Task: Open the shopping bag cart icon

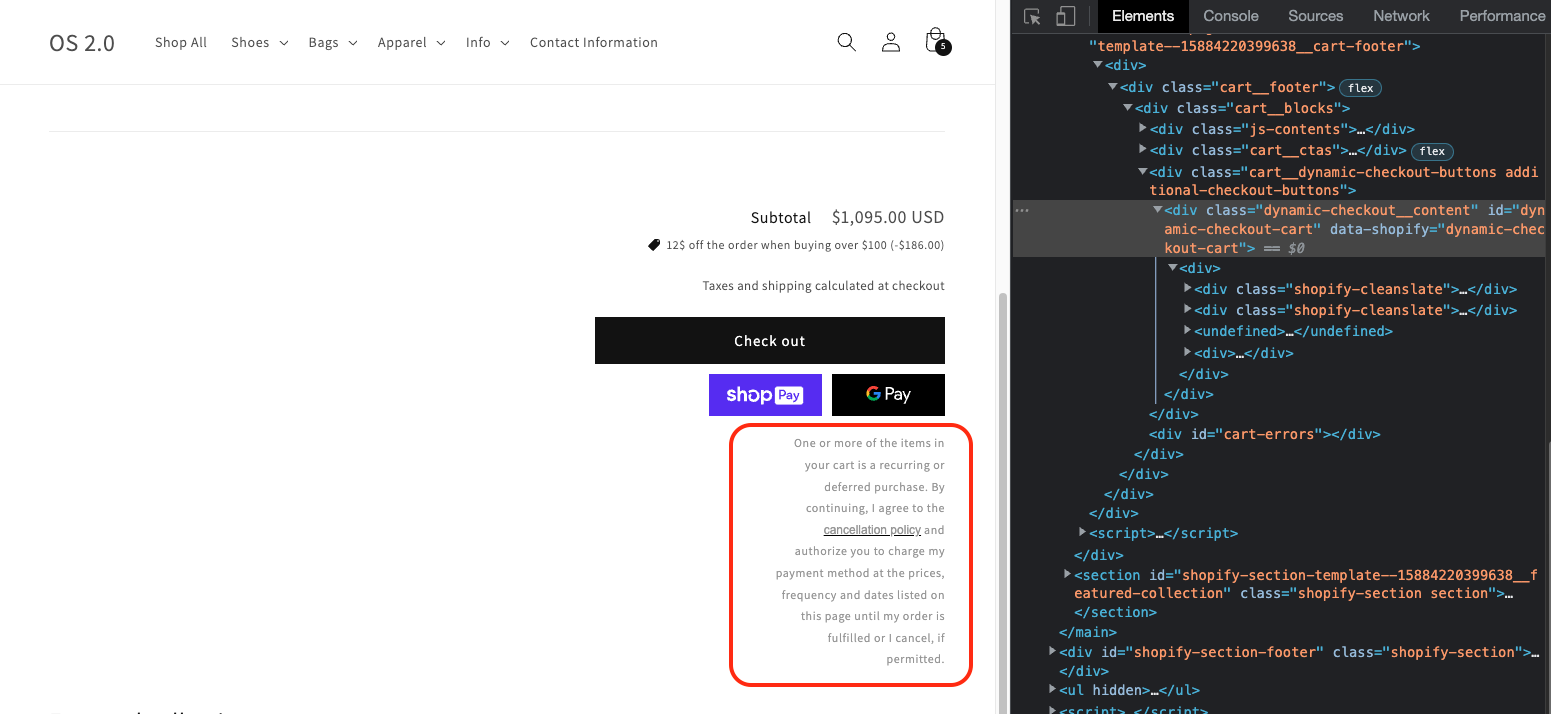Action: [x=934, y=40]
